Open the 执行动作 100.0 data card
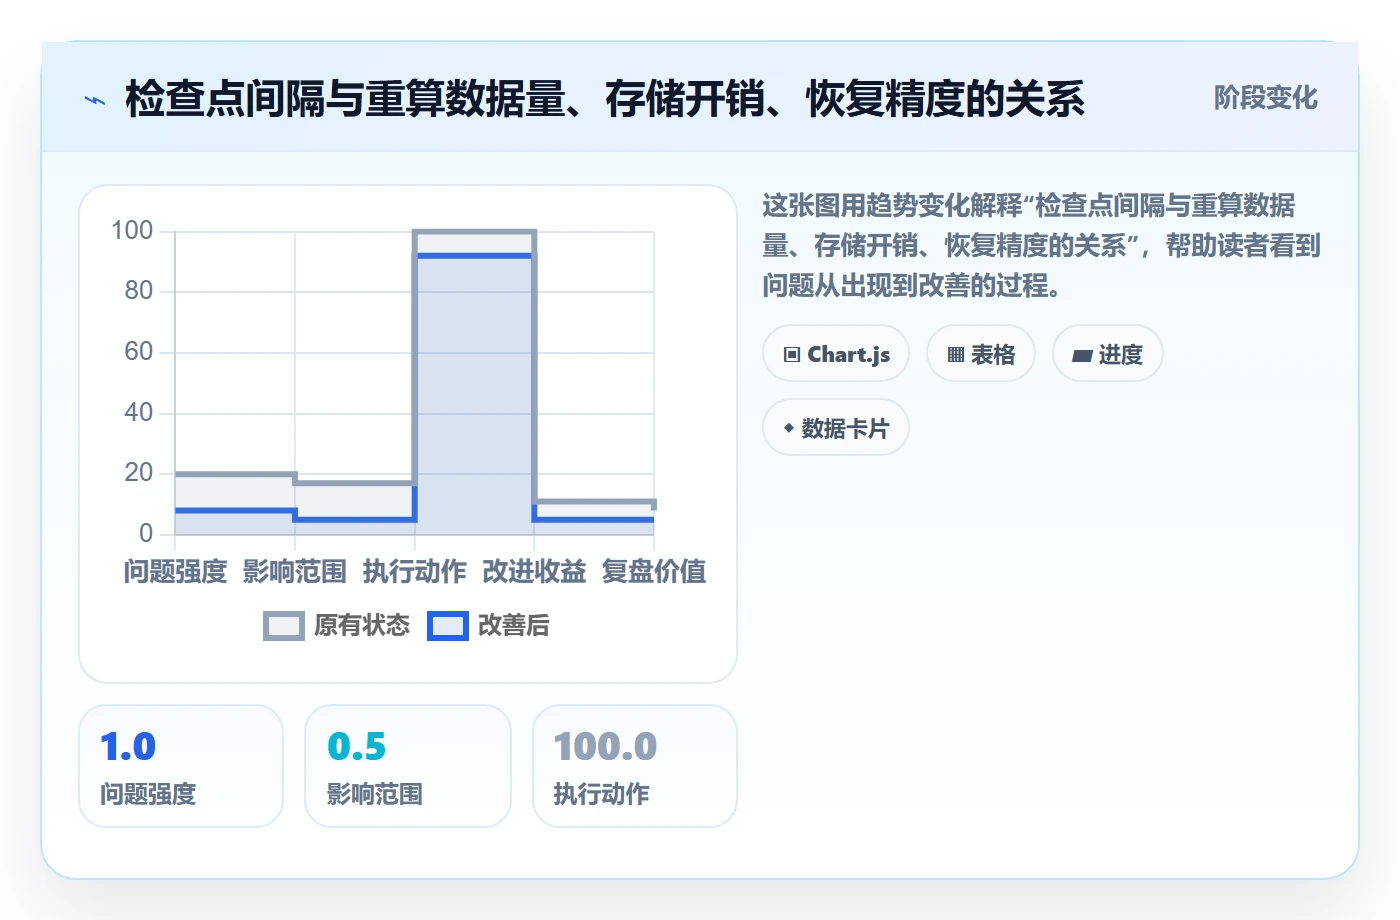The image size is (1400, 920). 635,766
